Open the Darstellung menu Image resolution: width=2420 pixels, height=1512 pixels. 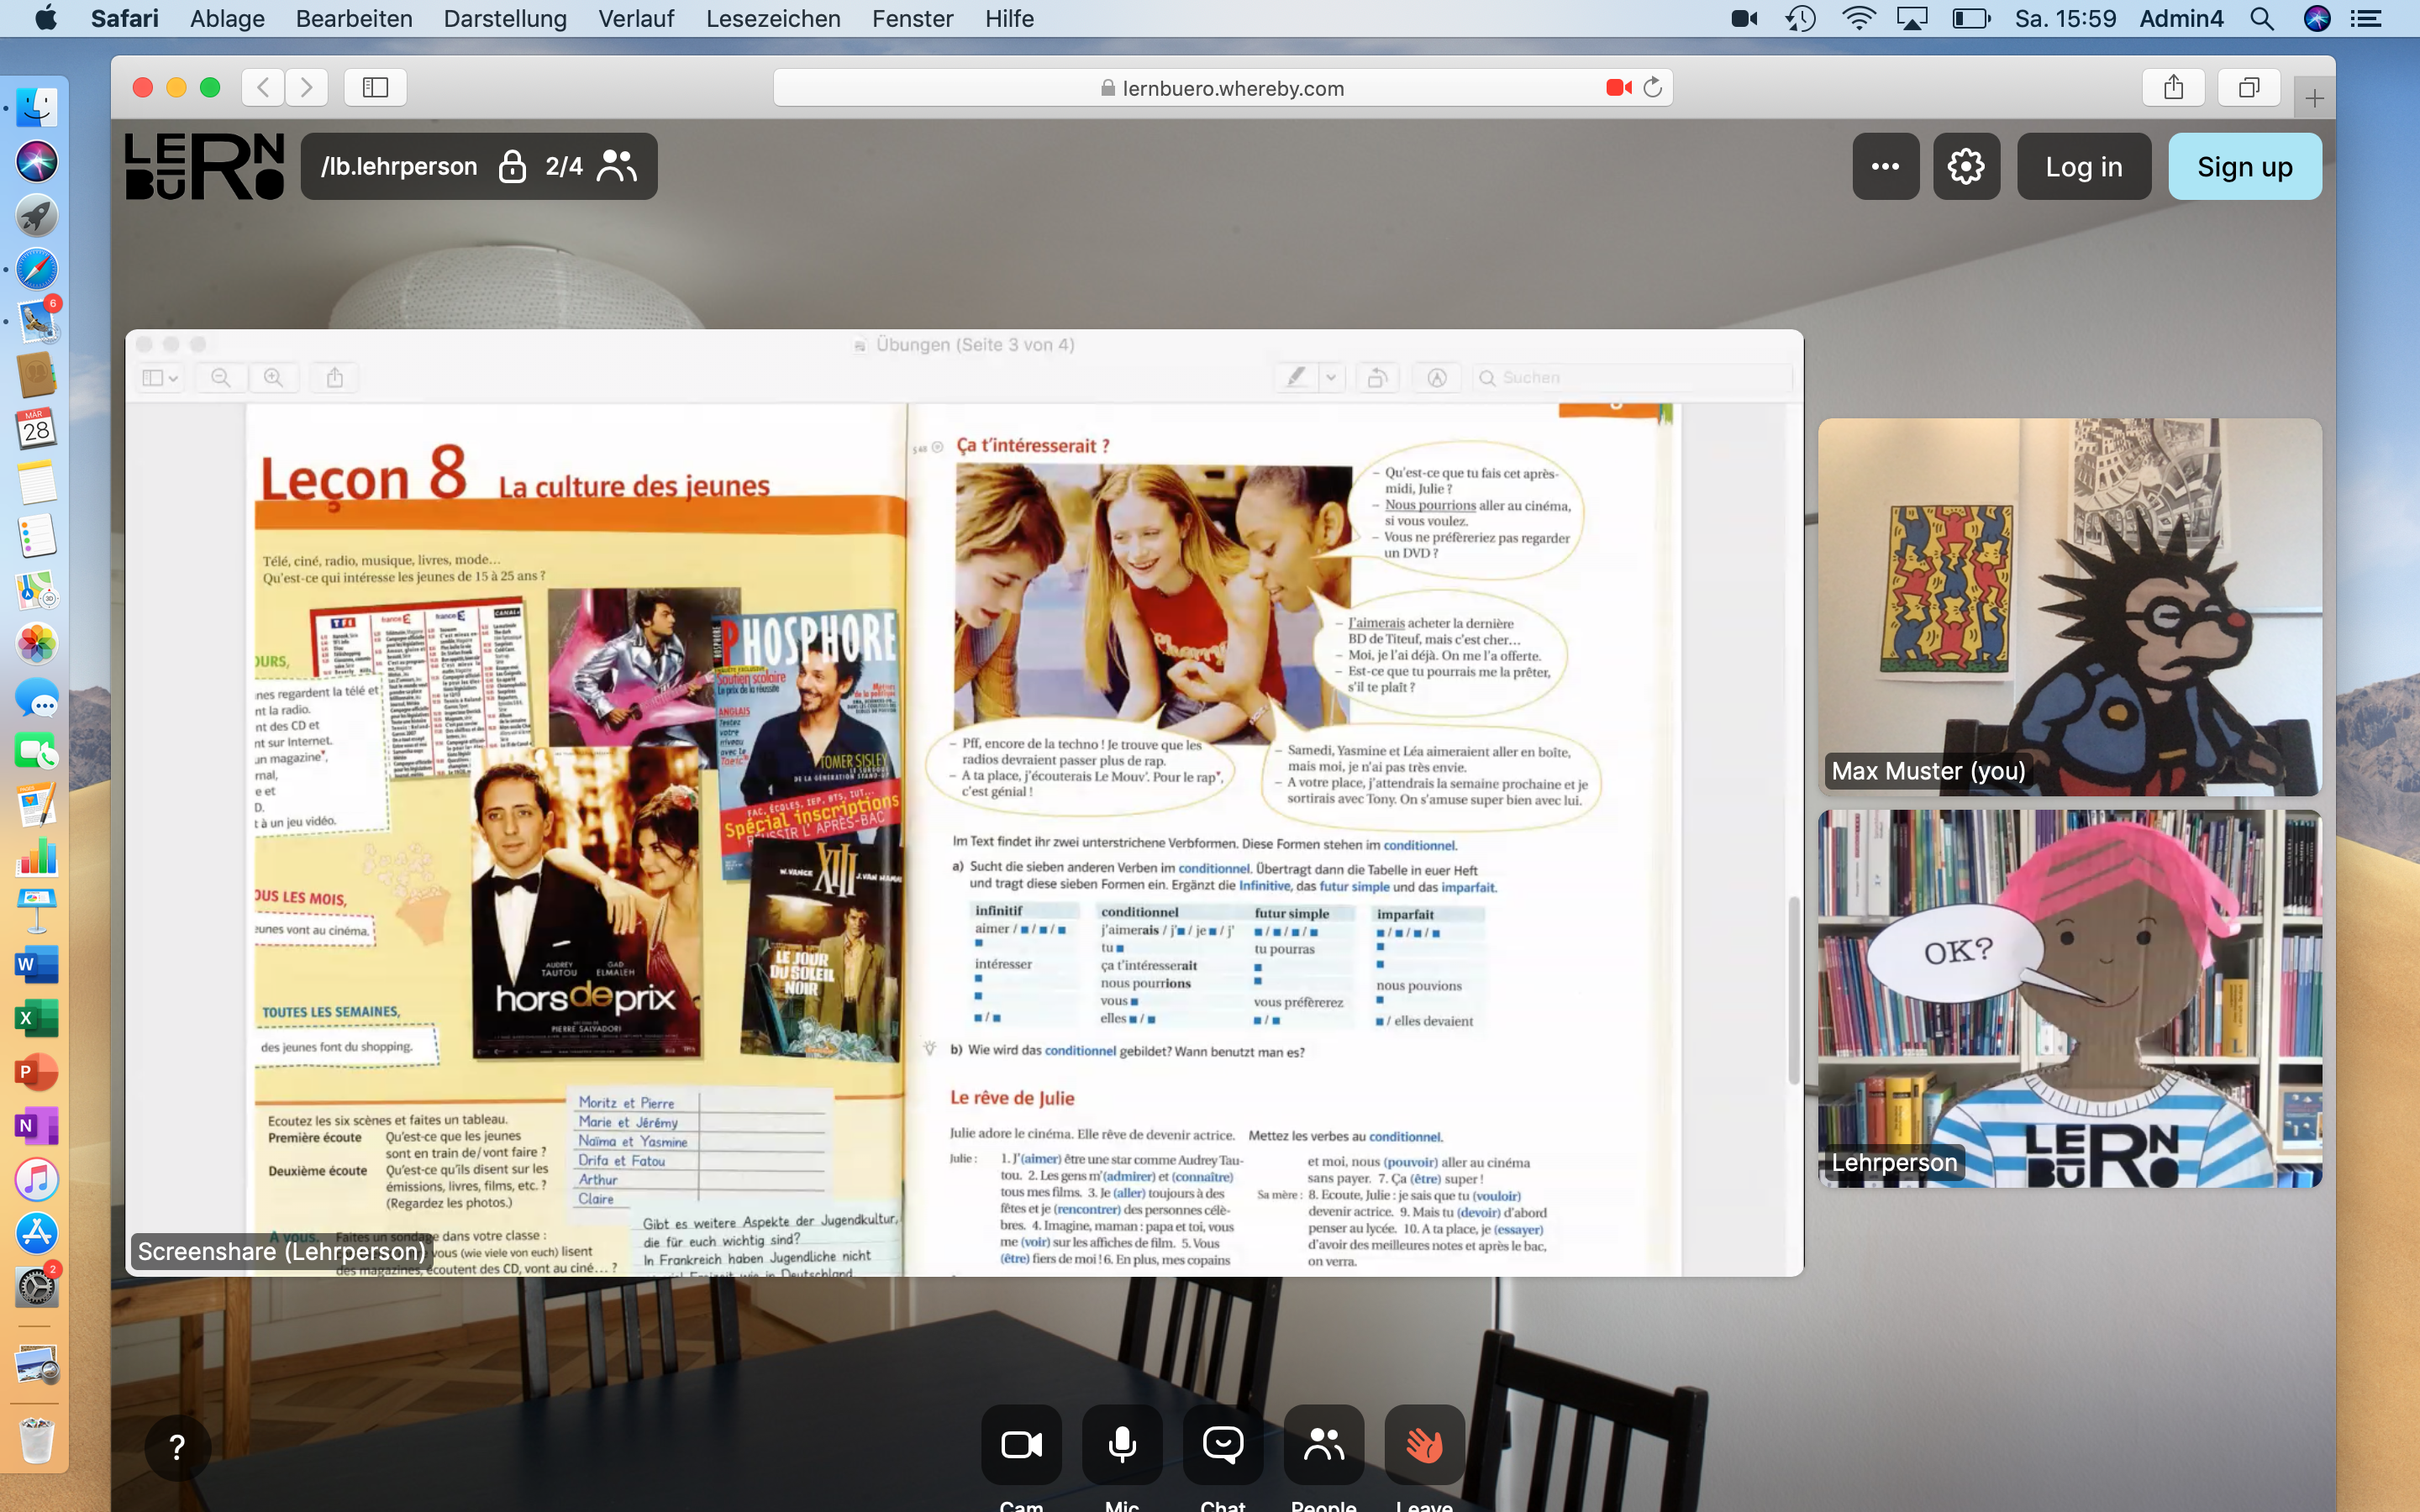505,18
